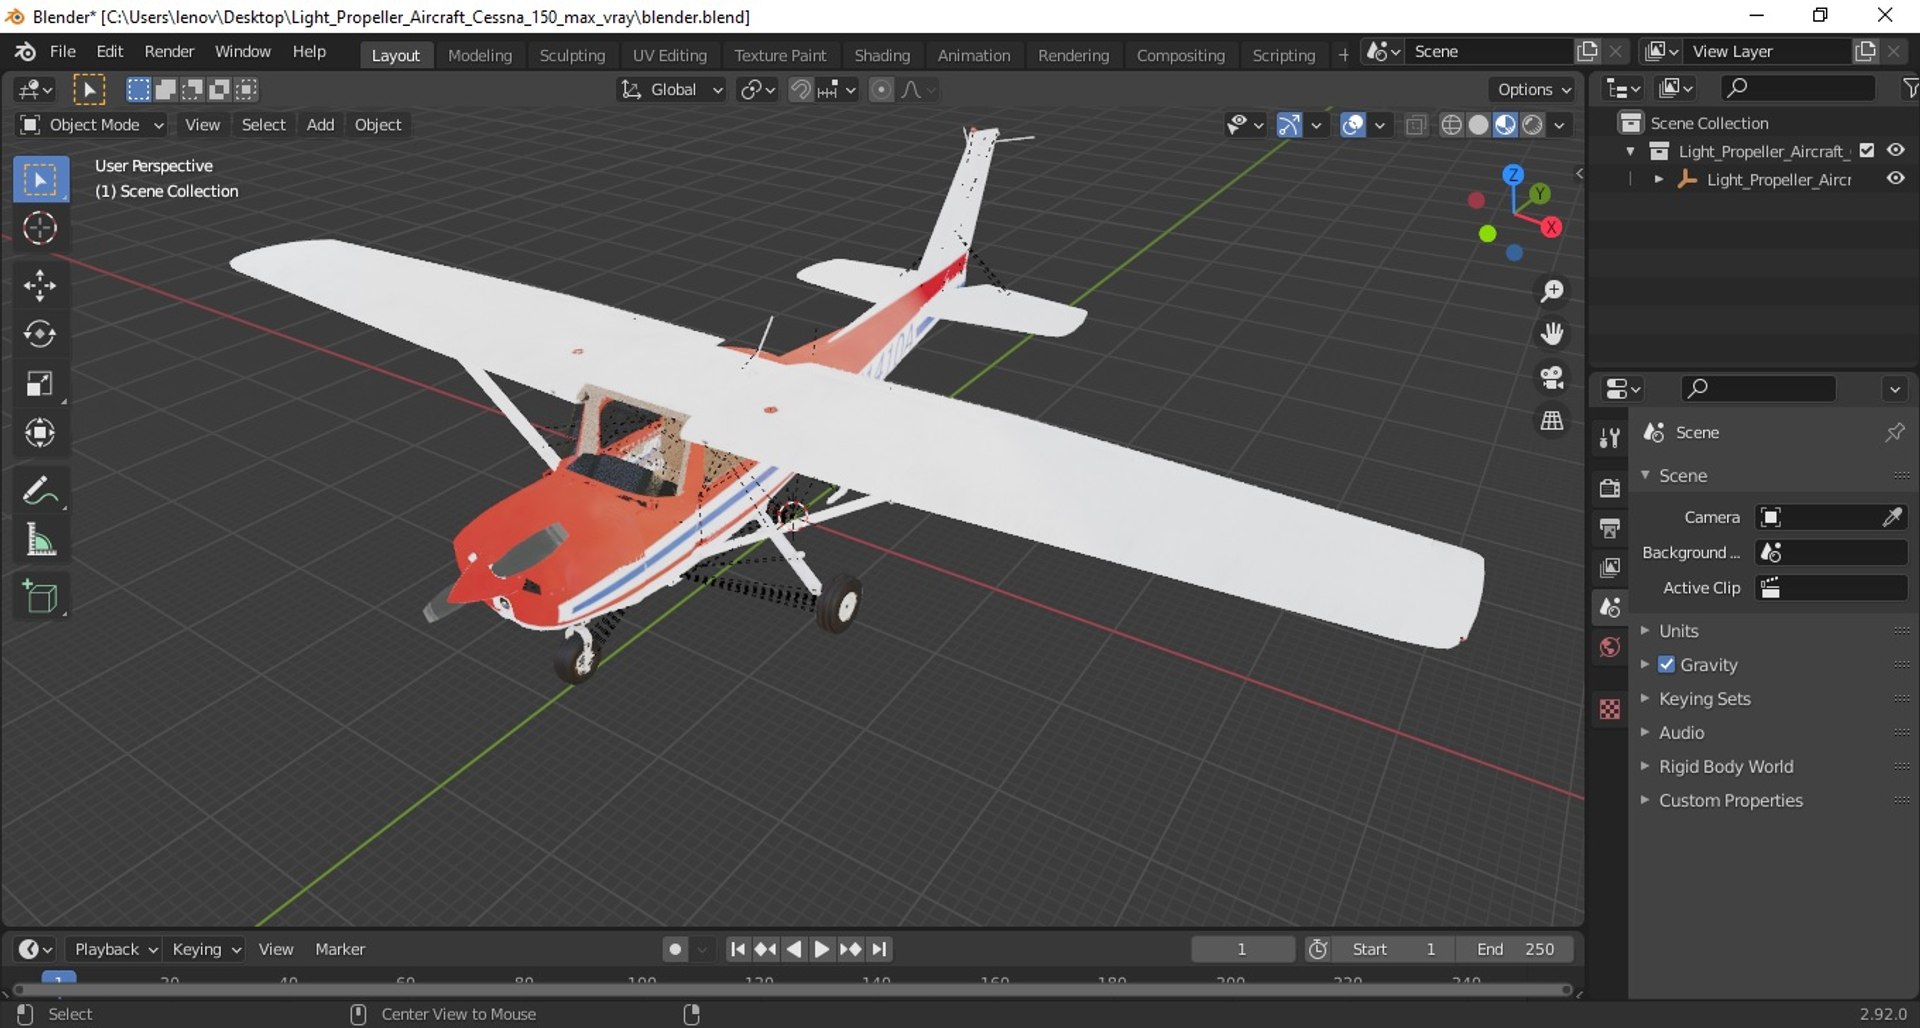Open the Playback dropdown in timeline
Image resolution: width=1920 pixels, height=1028 pixels.
click(114, 949)
